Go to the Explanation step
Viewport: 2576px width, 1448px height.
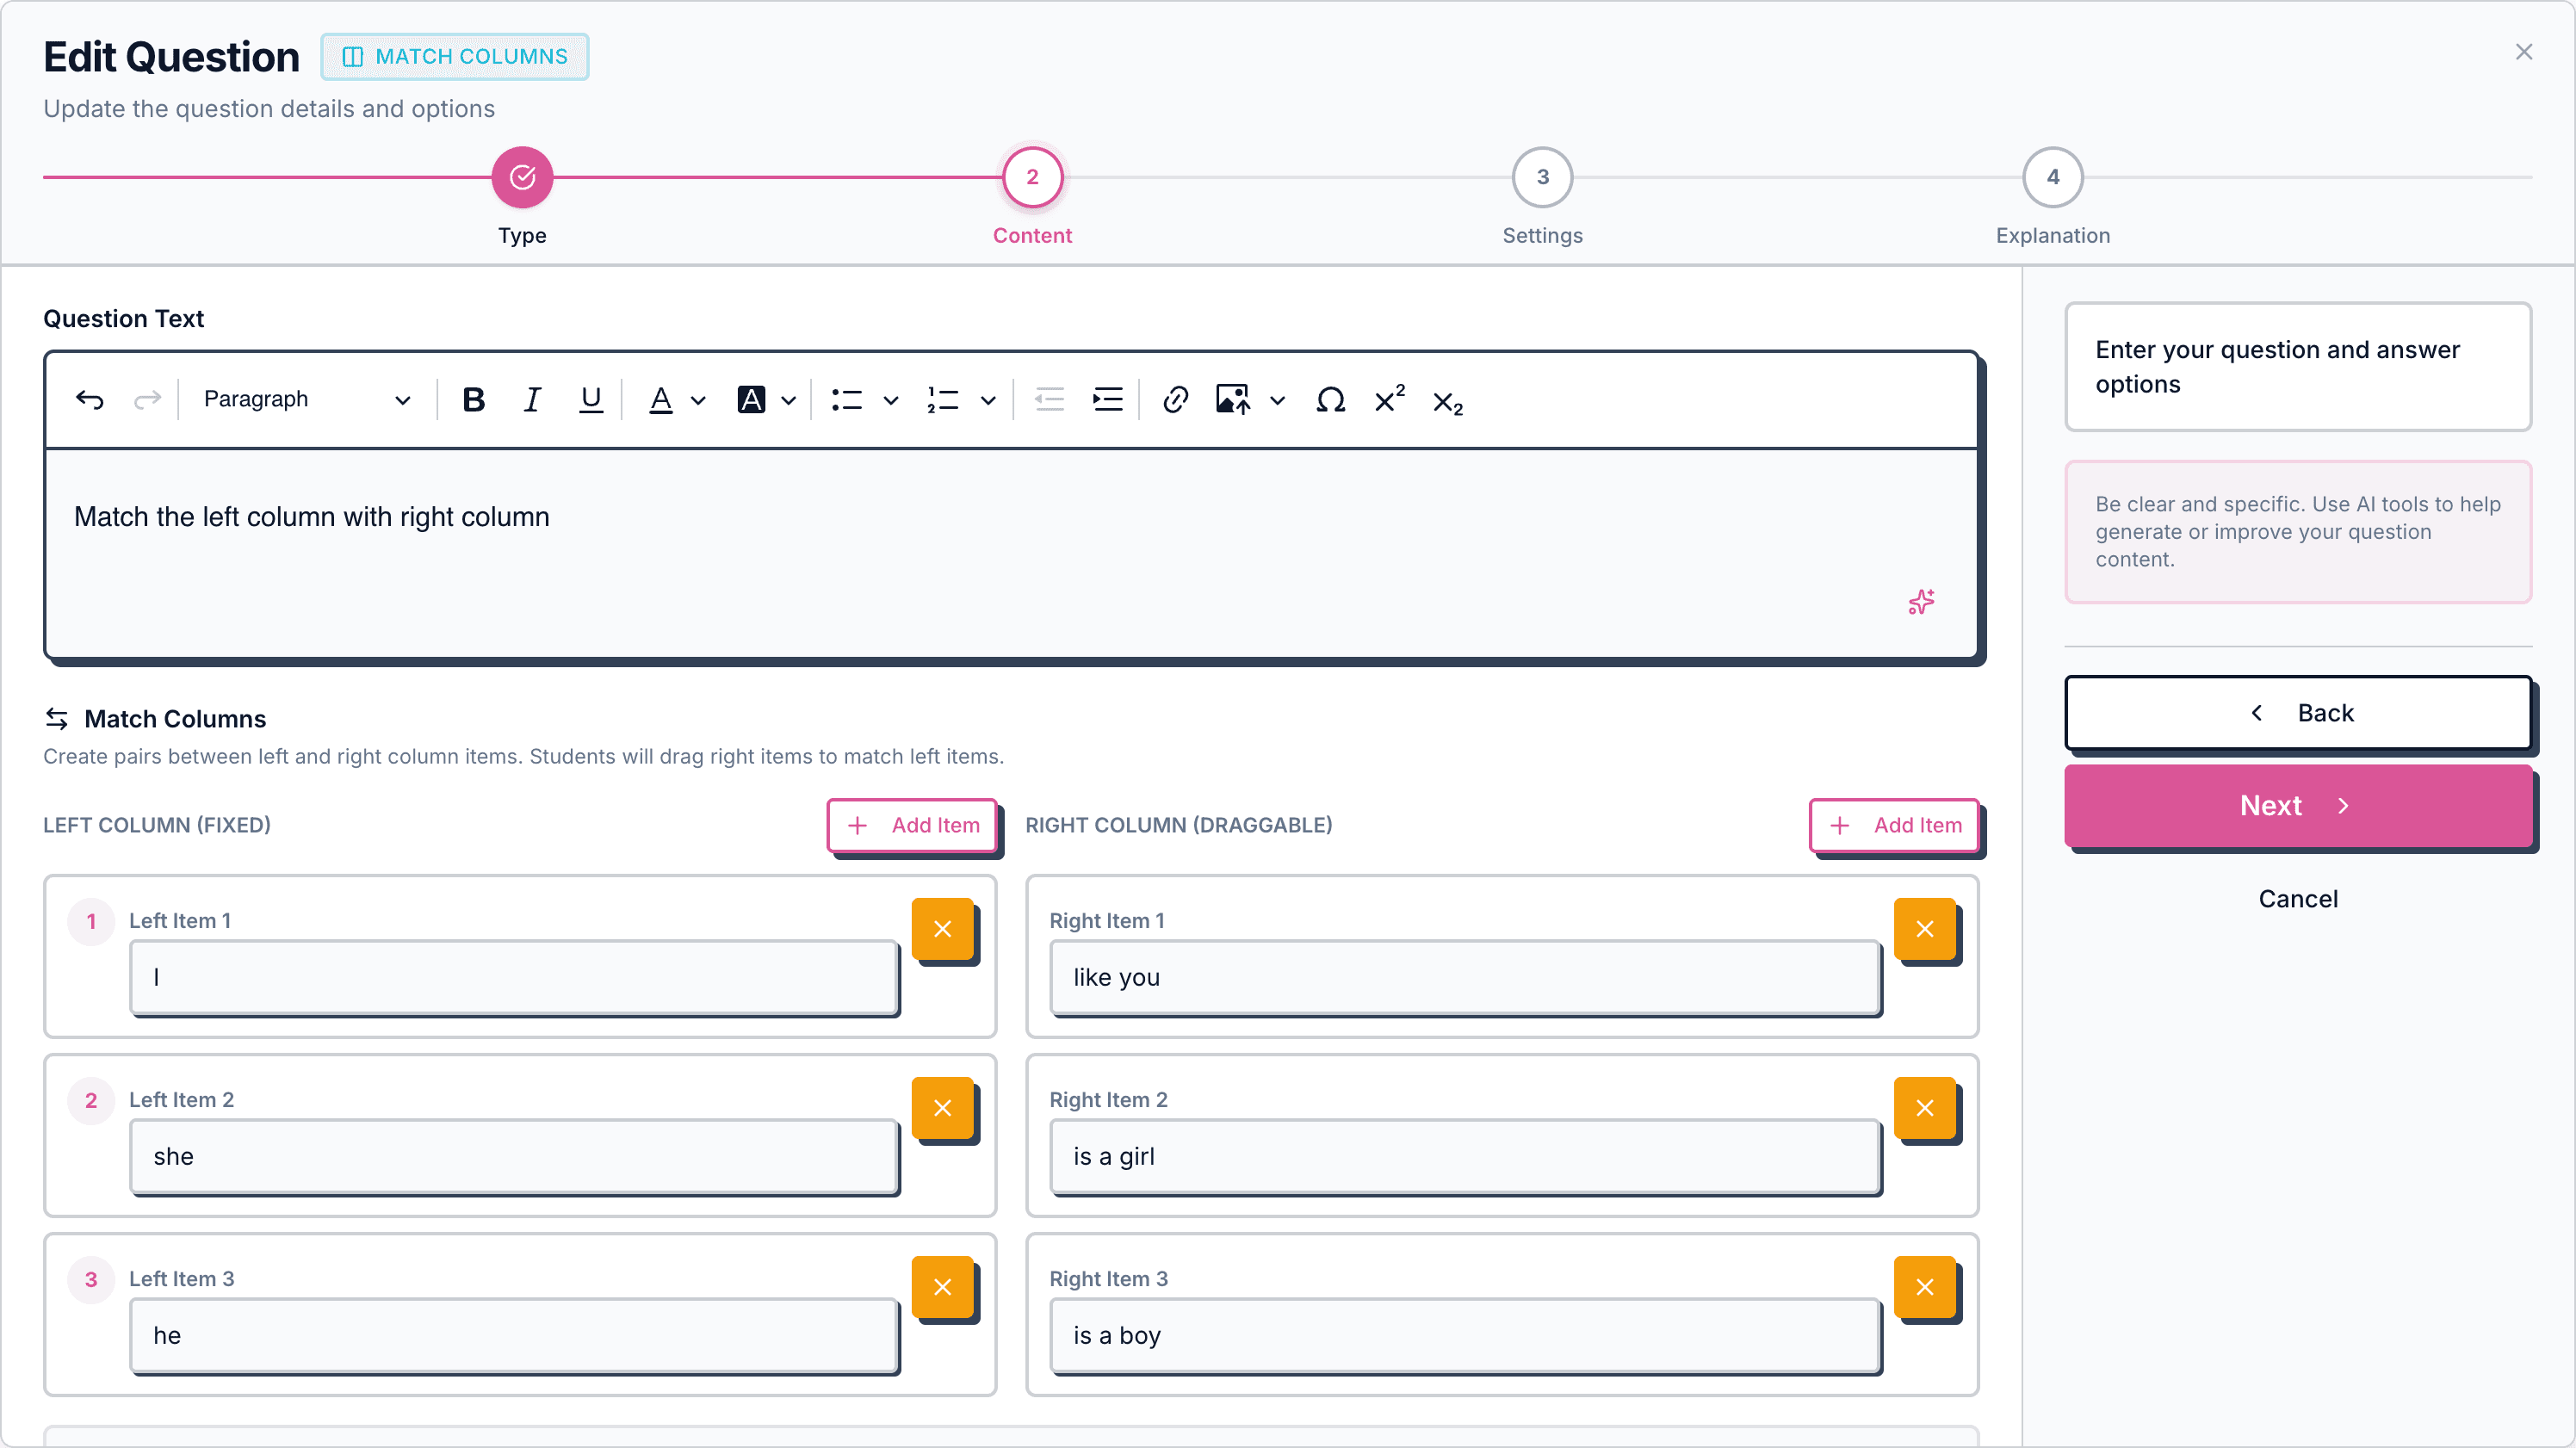(2052, 178)
